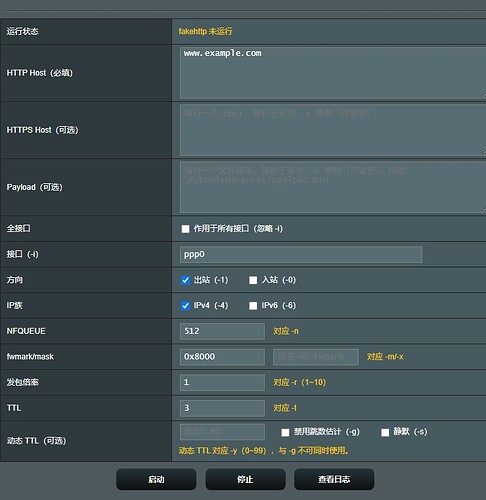Click the dynamic TTL -y (0~99) note
This screenshot has width=486, height=500.
(x=264, y=451)
